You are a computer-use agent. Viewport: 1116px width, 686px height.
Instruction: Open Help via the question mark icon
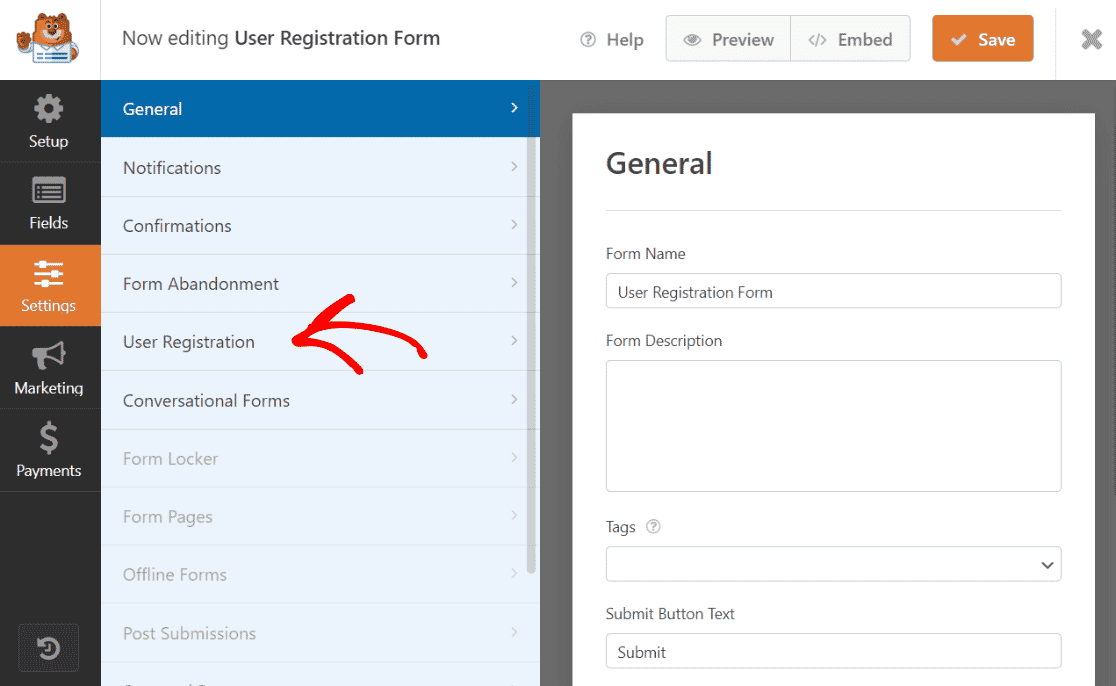(x=589, y=40)
